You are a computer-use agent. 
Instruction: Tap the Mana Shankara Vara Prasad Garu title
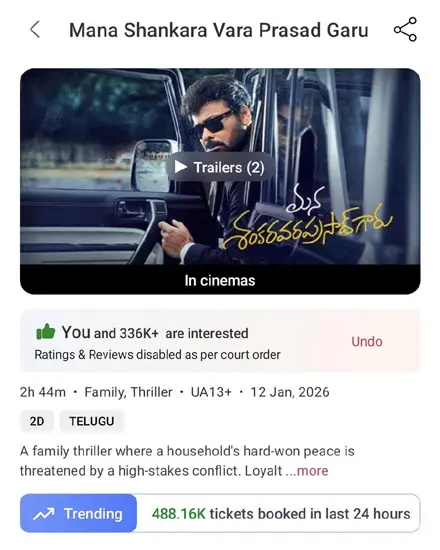coord(219,30)
